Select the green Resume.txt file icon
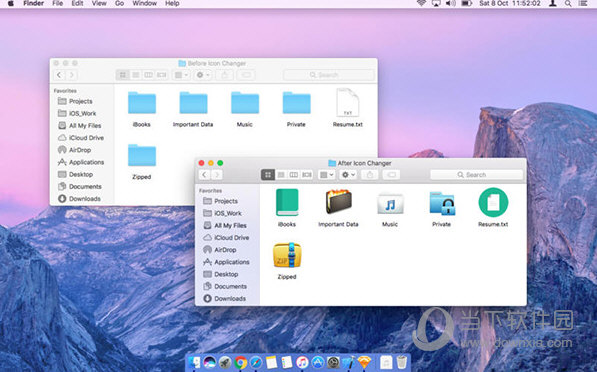 click(493, 203)
